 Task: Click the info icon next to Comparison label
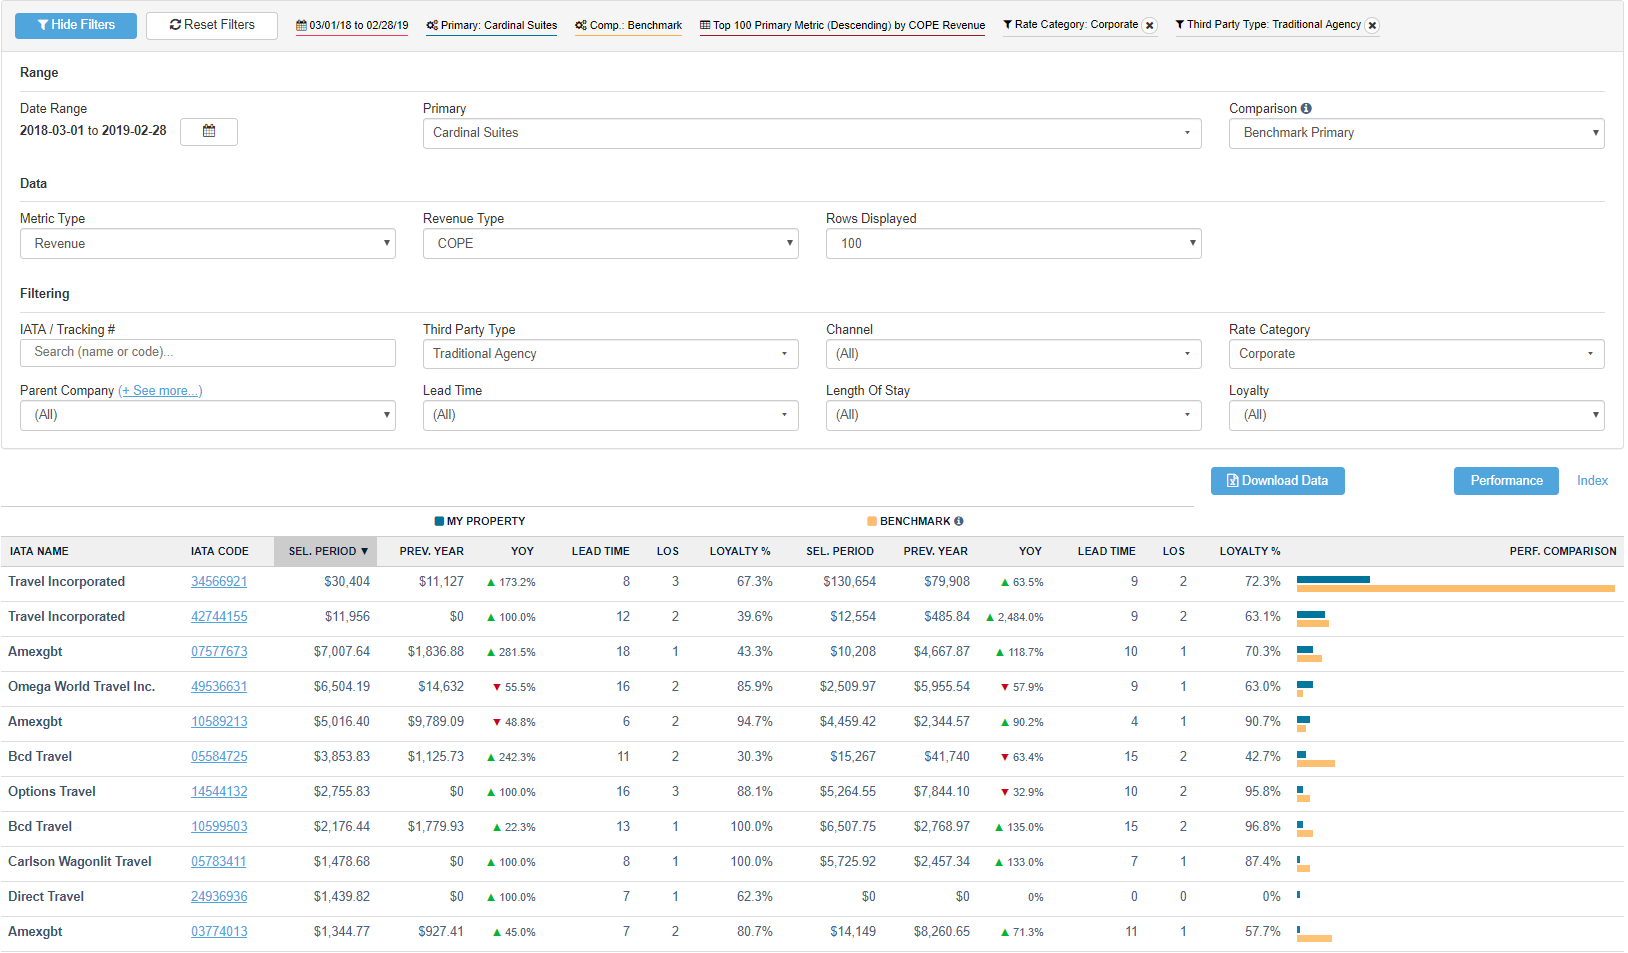tap(1308, 108)
